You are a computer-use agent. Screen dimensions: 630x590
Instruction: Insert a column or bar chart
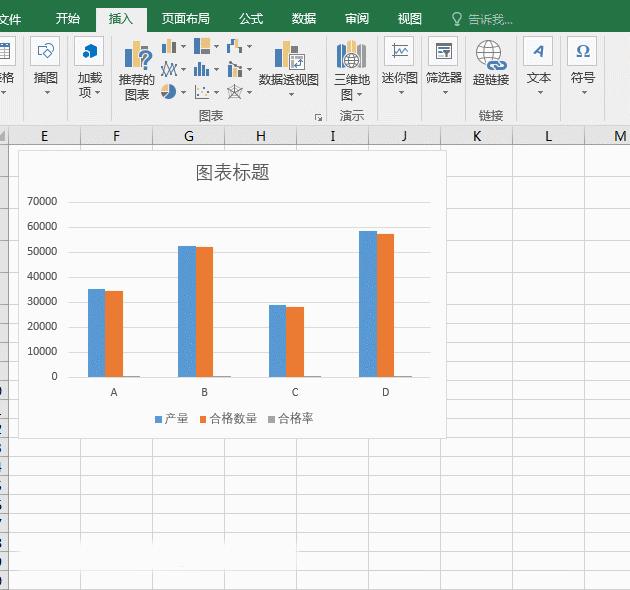[x=169, y=47]
